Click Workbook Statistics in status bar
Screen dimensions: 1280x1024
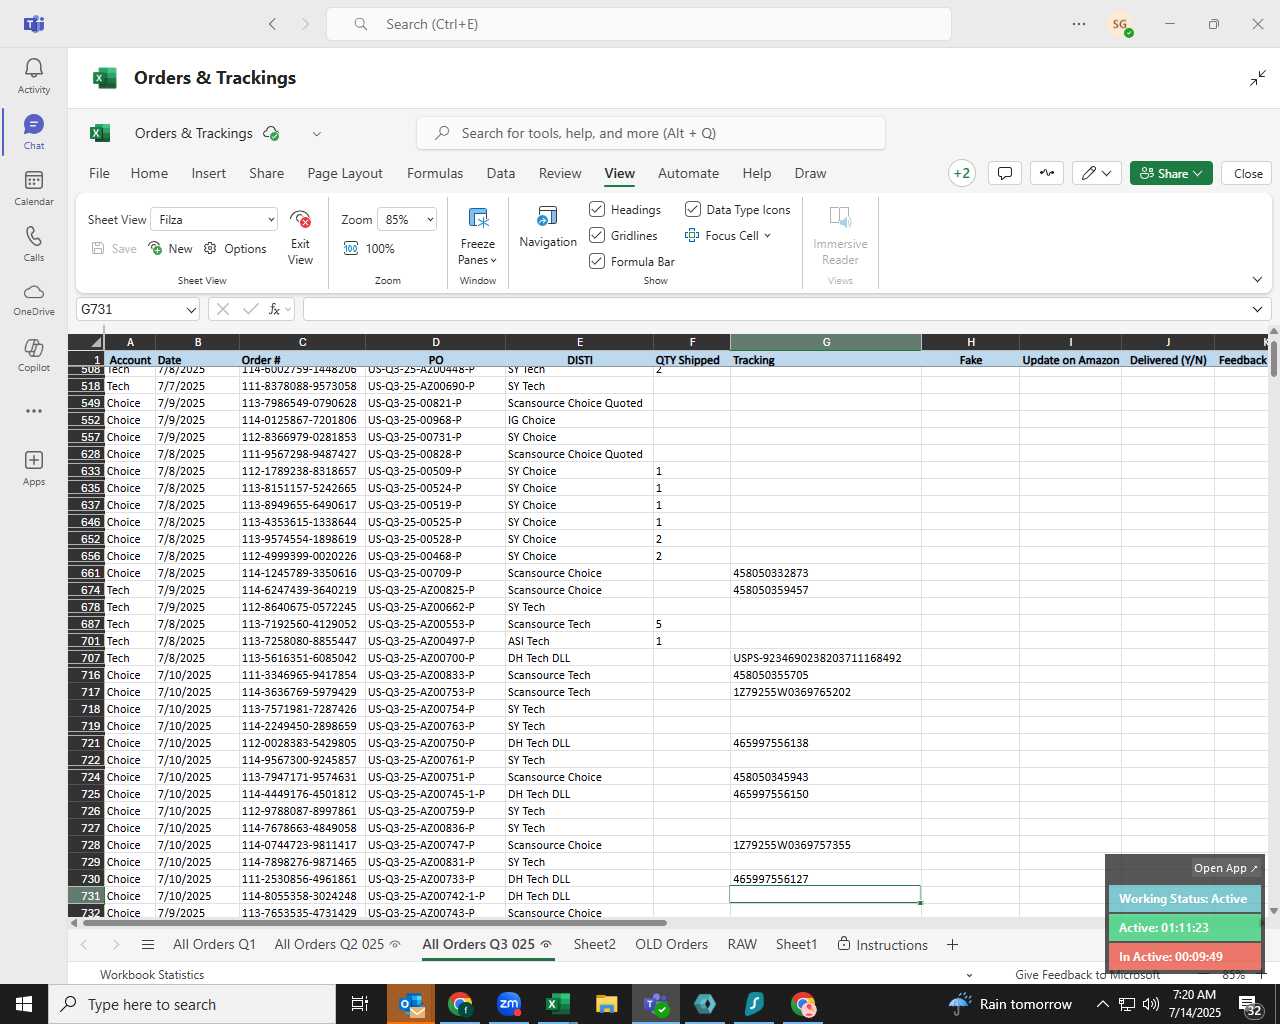pos(152,975)
